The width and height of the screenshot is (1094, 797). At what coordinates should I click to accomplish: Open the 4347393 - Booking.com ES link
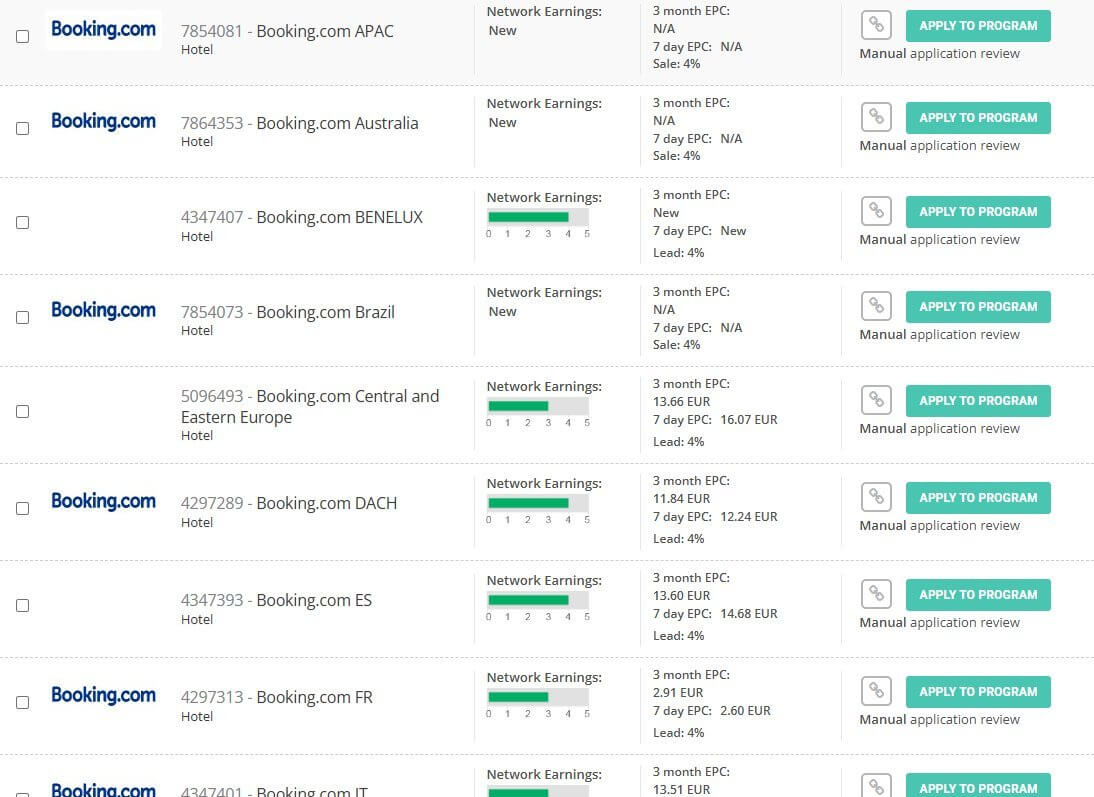point(276,600)
